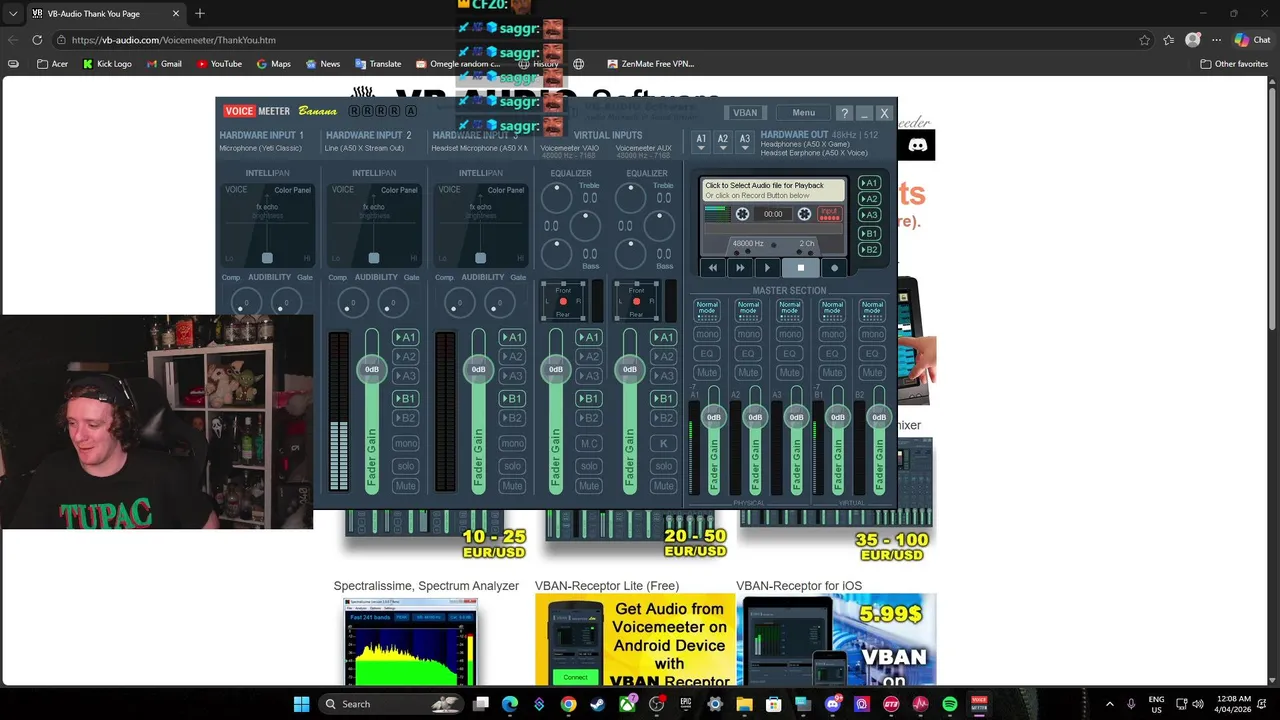The width and height of the screenshot is (1280, 720).
Task: Open Epic Games launcher from taskbar
Action: (686, 704)
